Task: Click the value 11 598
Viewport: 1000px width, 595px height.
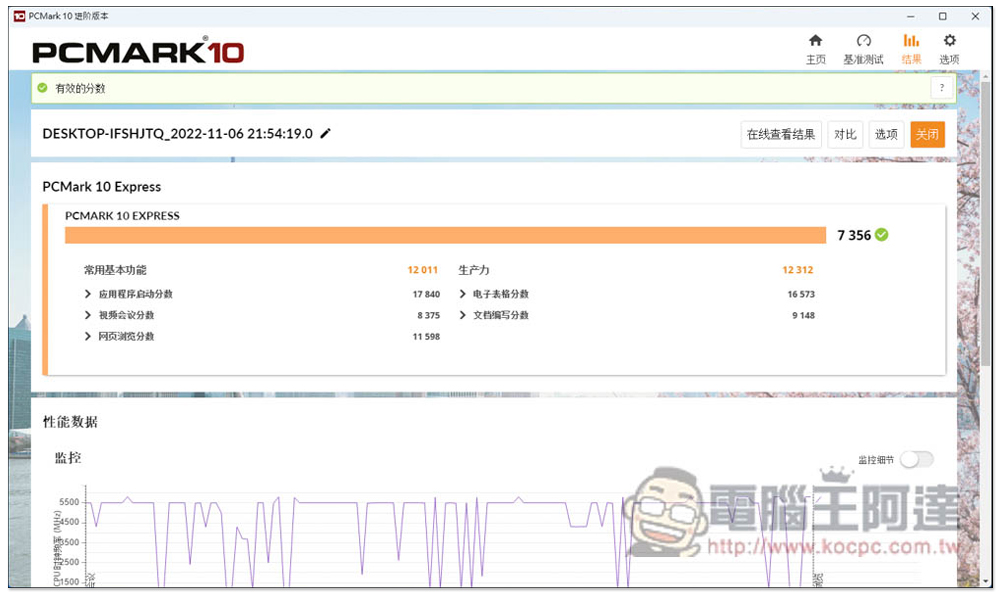Action: tap(426, 336)
